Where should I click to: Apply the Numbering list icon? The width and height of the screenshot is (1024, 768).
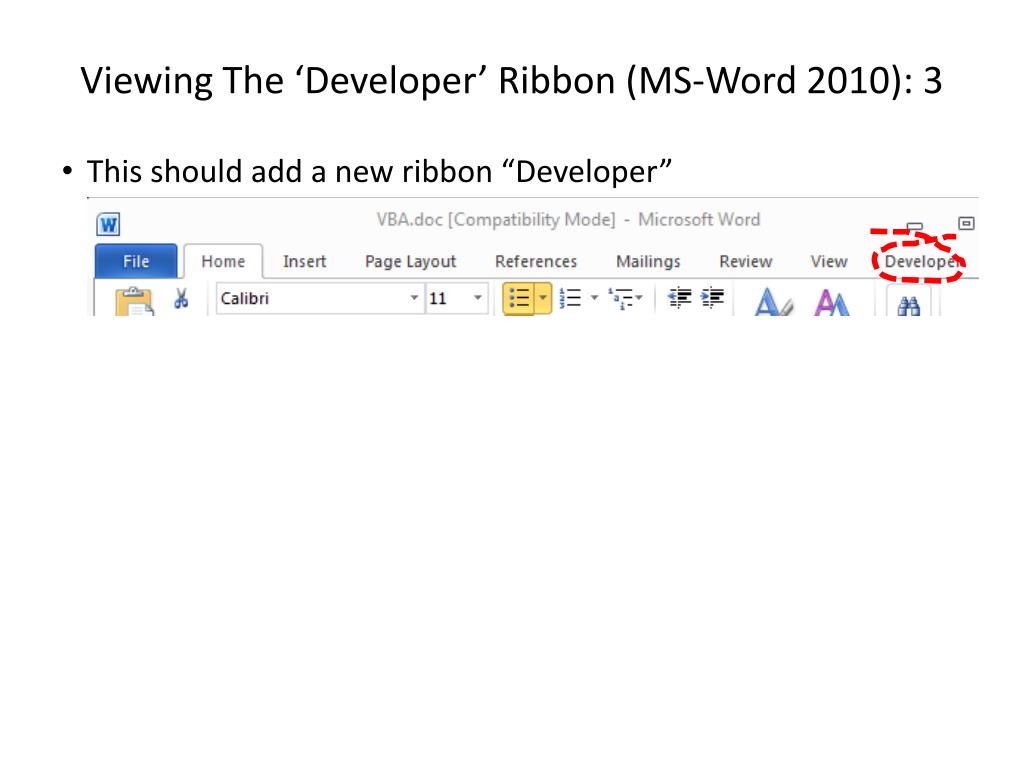(571, 298)
